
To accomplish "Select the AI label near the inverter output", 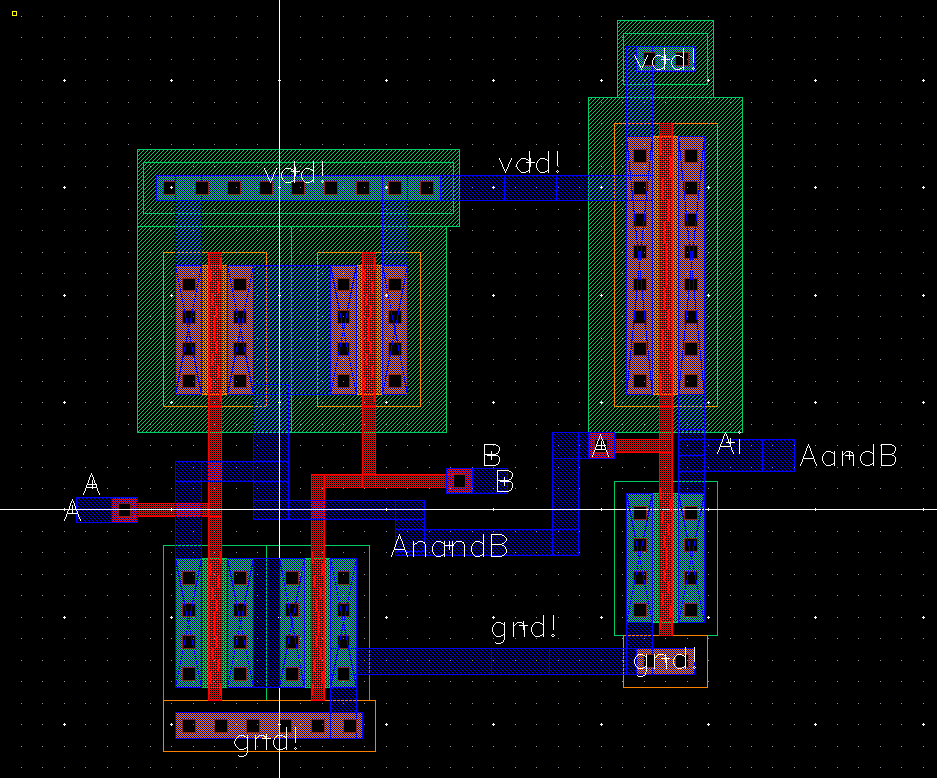I will coord(730,444).
